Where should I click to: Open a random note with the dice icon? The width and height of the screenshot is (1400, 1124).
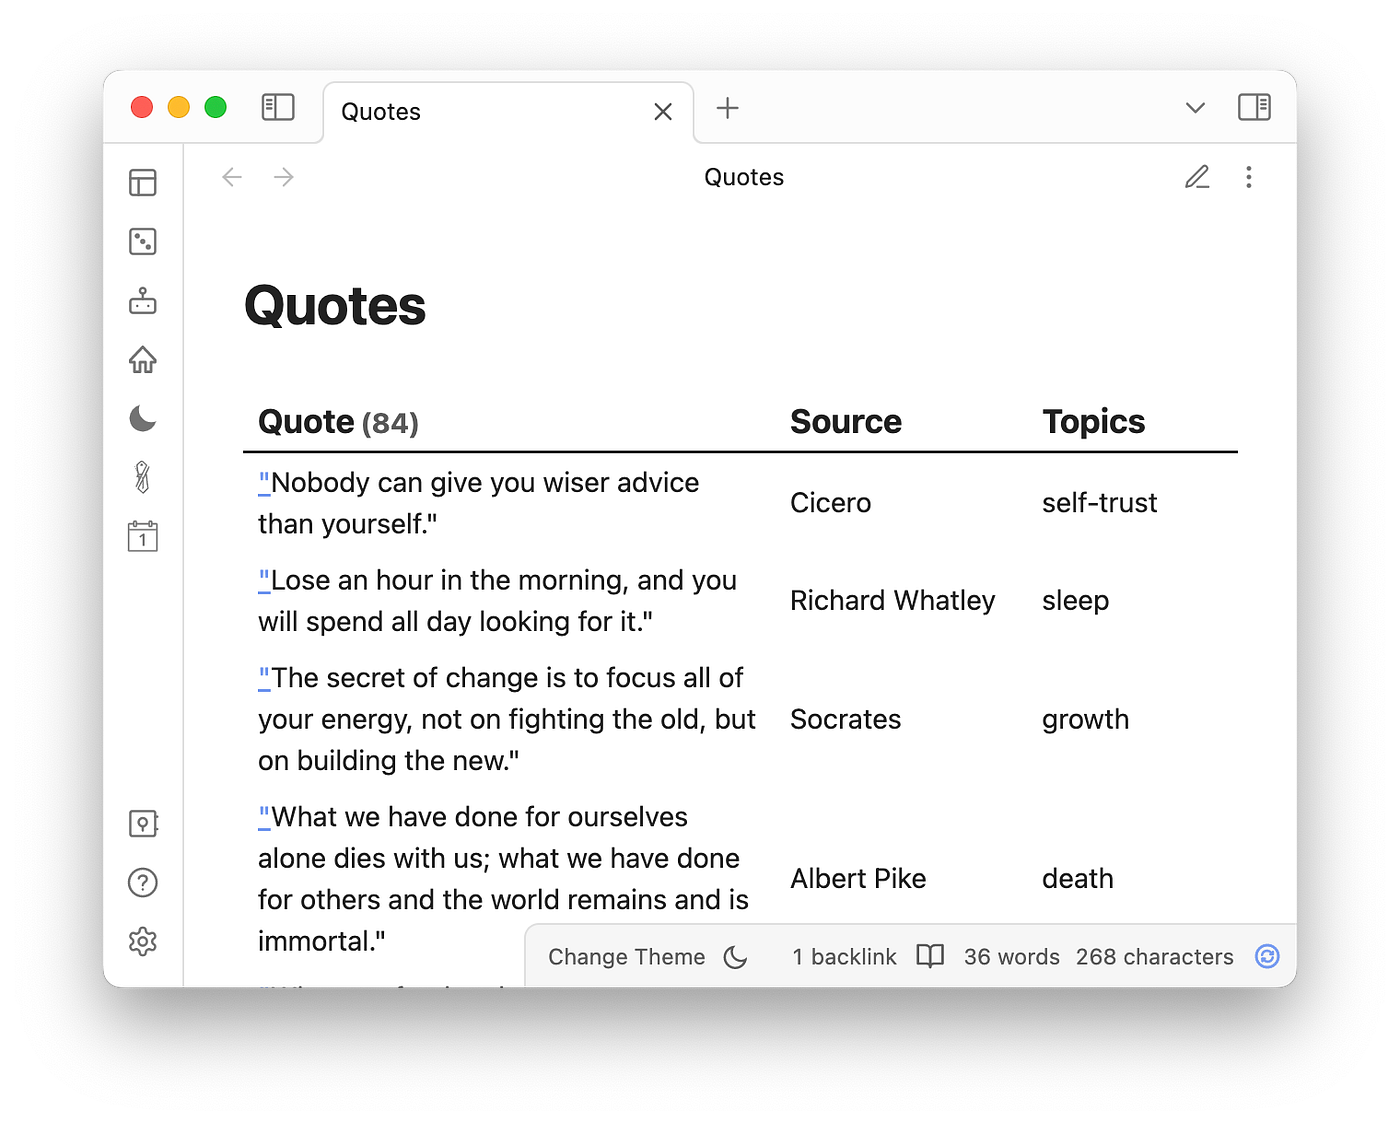tap(143, 241)
